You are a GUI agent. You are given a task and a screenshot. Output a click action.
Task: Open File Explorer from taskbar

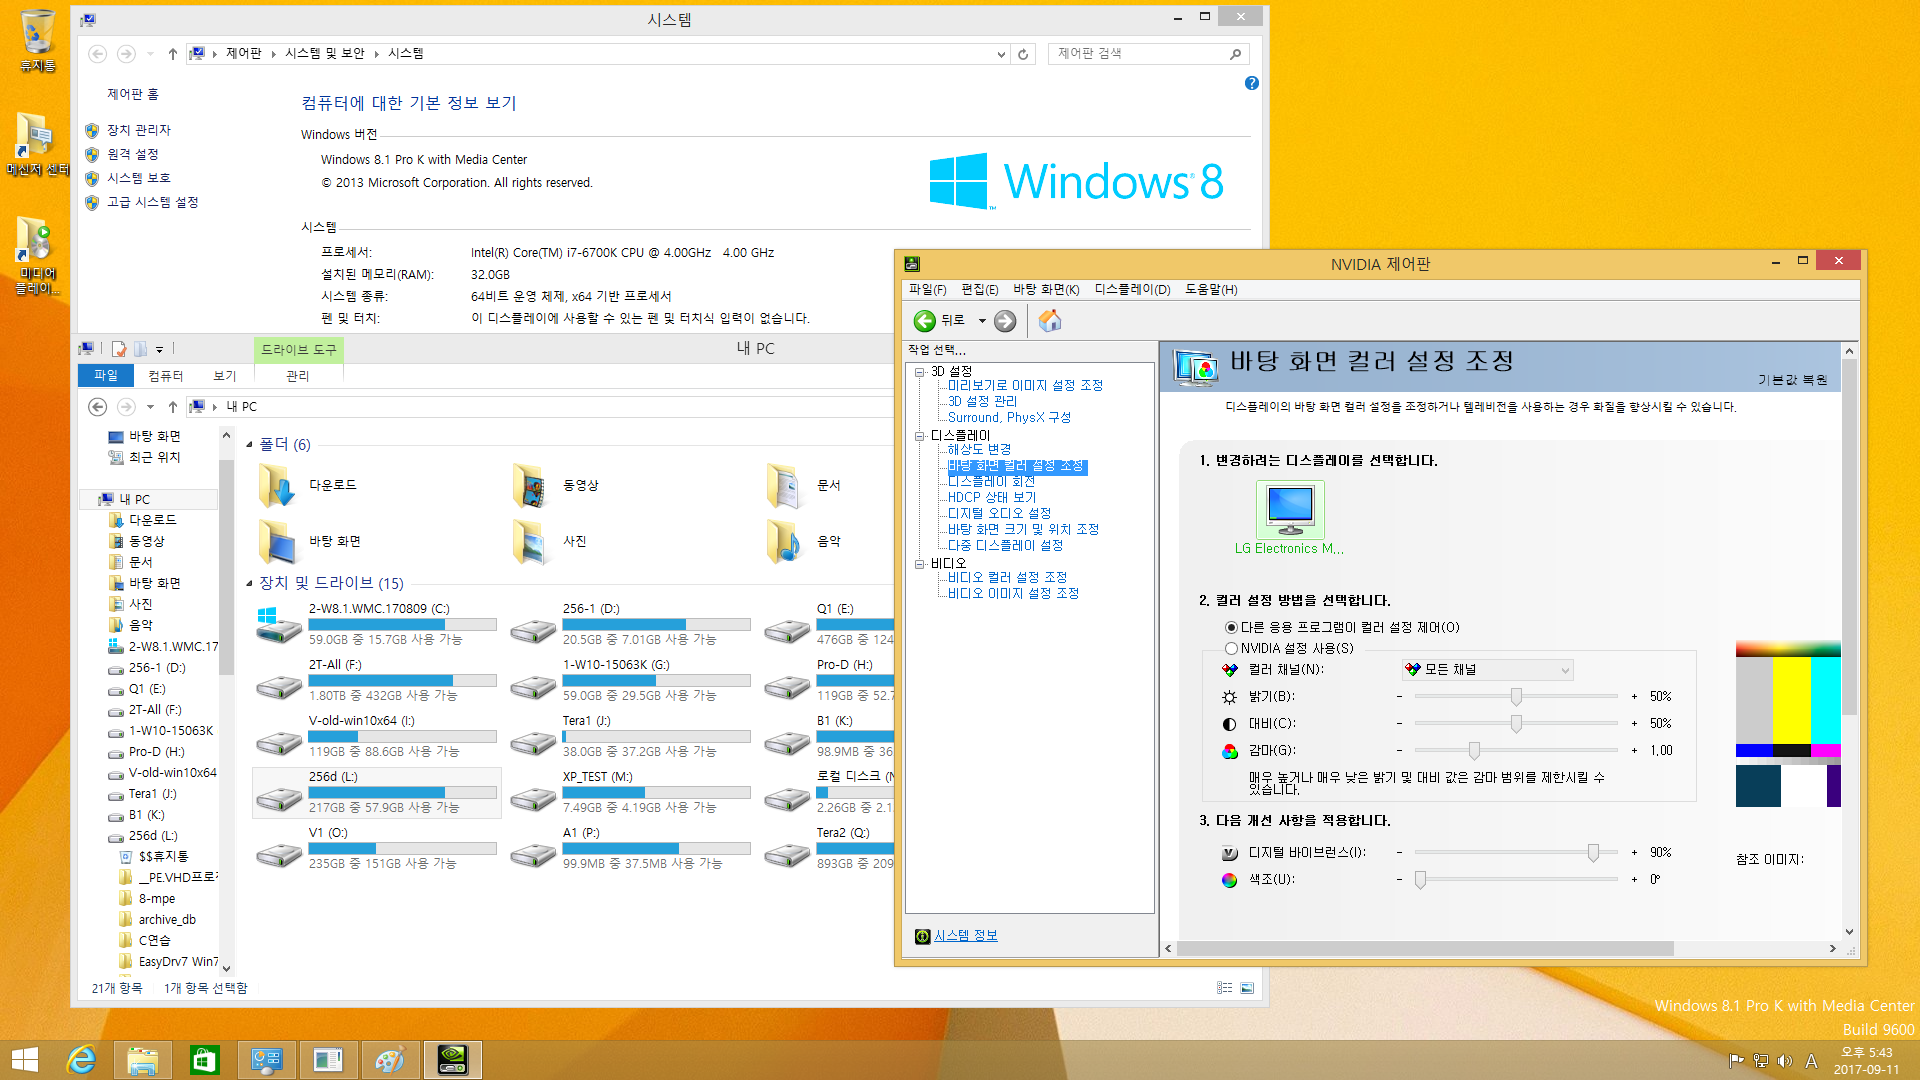pos(143,1060)
